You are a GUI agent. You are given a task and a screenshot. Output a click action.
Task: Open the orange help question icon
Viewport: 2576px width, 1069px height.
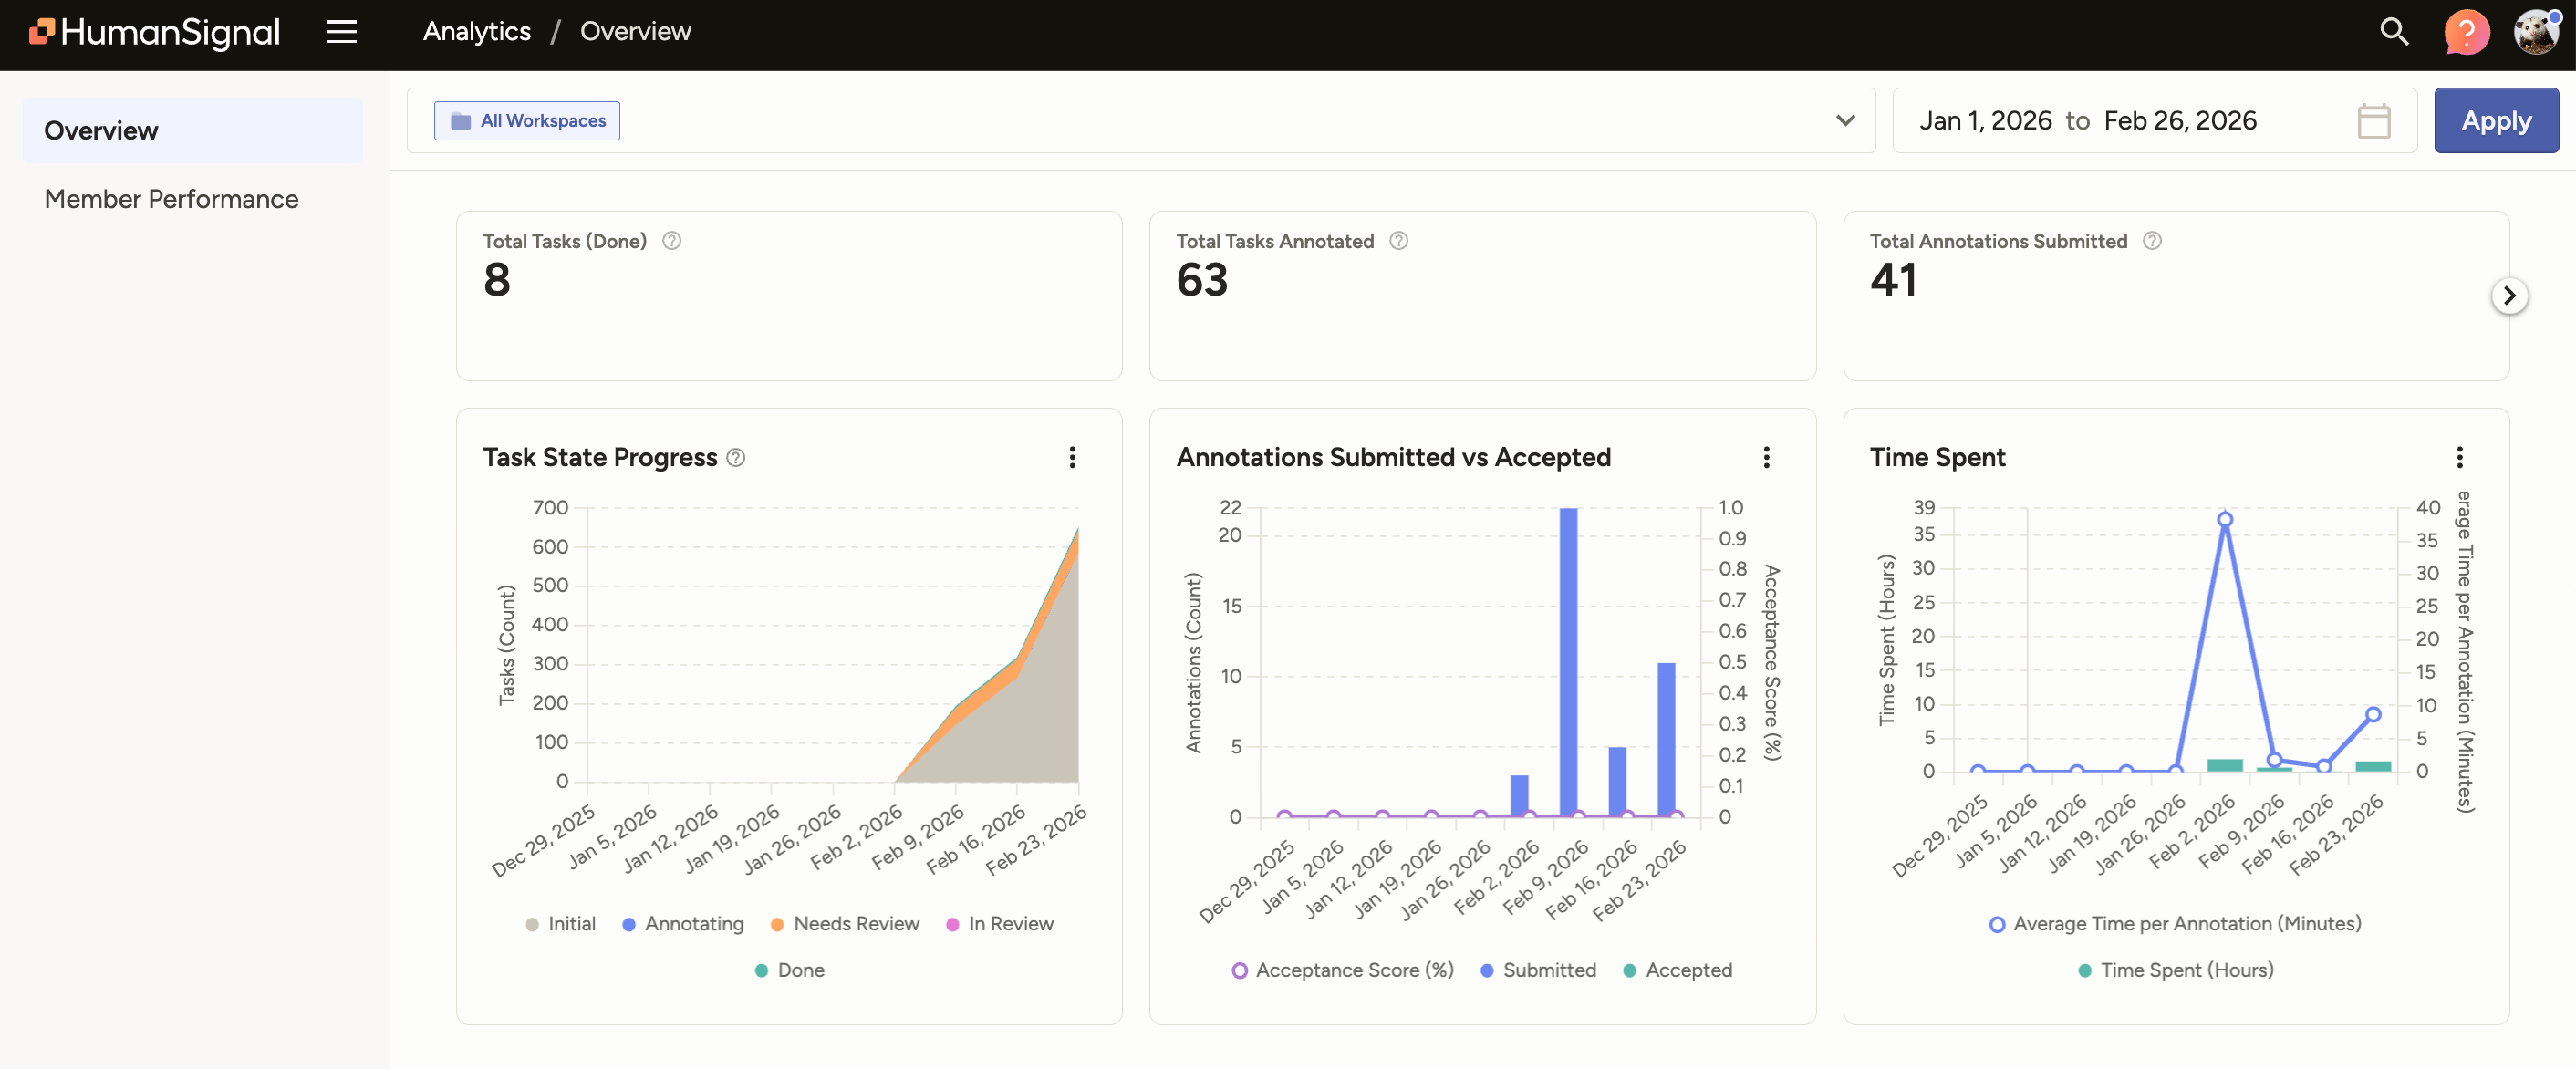coord(2466,32)
